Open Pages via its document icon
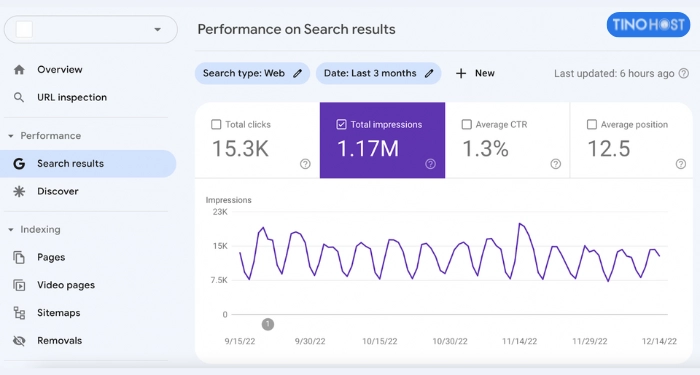This screenshot has height=375, width=700. (19, 257)
